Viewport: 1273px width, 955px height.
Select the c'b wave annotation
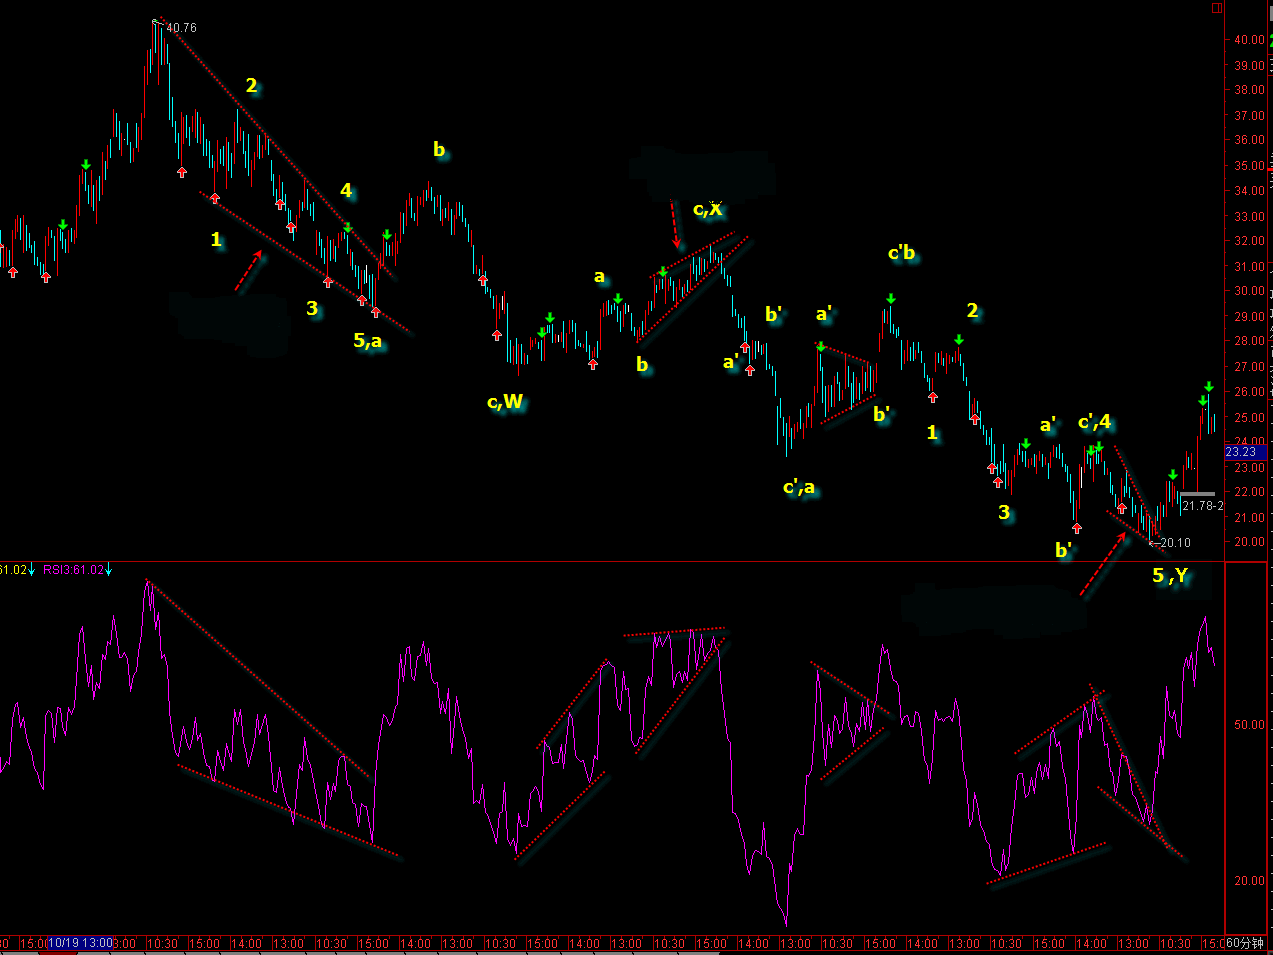[x=902, y=253]
